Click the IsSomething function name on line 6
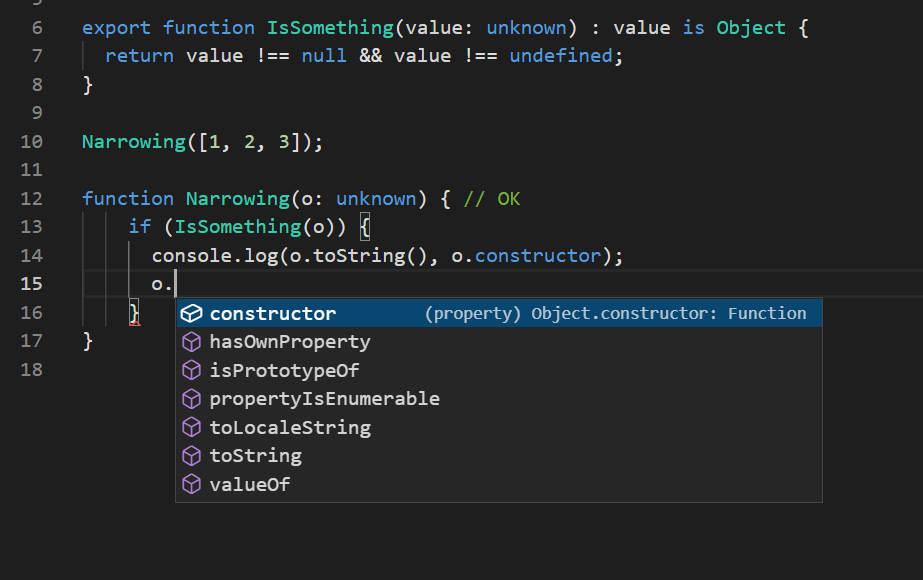The image size is (923, 580). [x=330, y=28]
